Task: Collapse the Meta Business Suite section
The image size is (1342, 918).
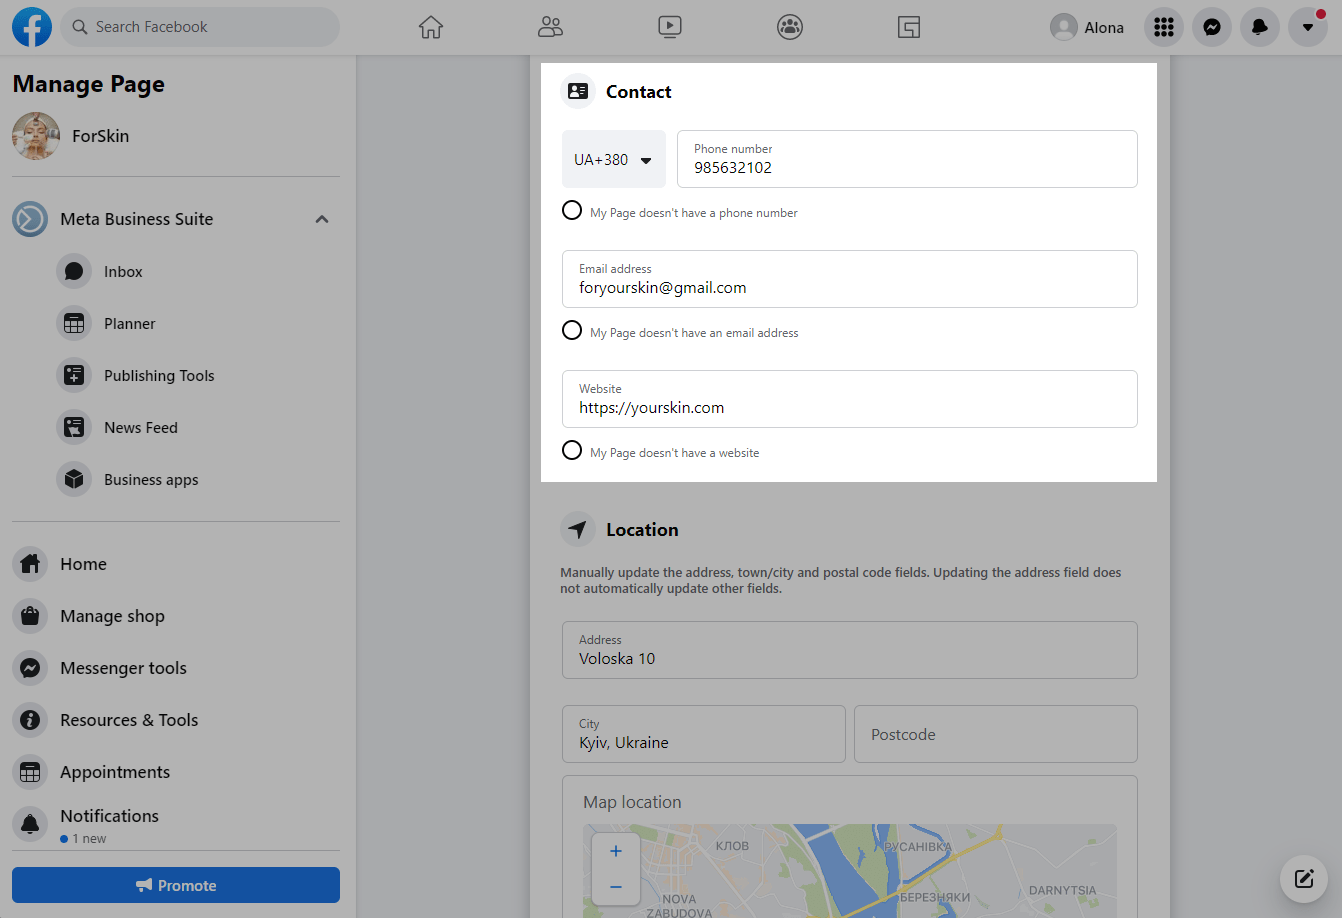Action: pos(322,219)
